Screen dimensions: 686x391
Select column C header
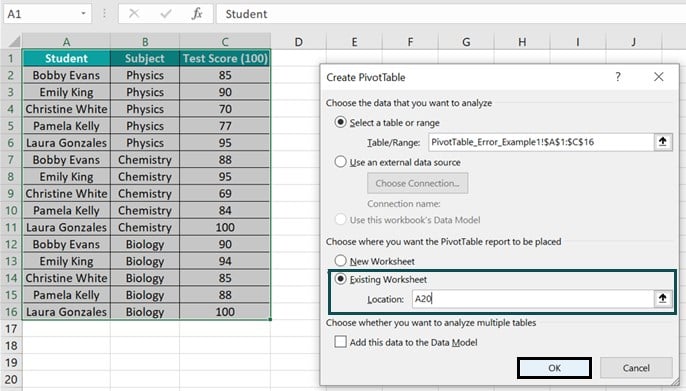[225, 42]
